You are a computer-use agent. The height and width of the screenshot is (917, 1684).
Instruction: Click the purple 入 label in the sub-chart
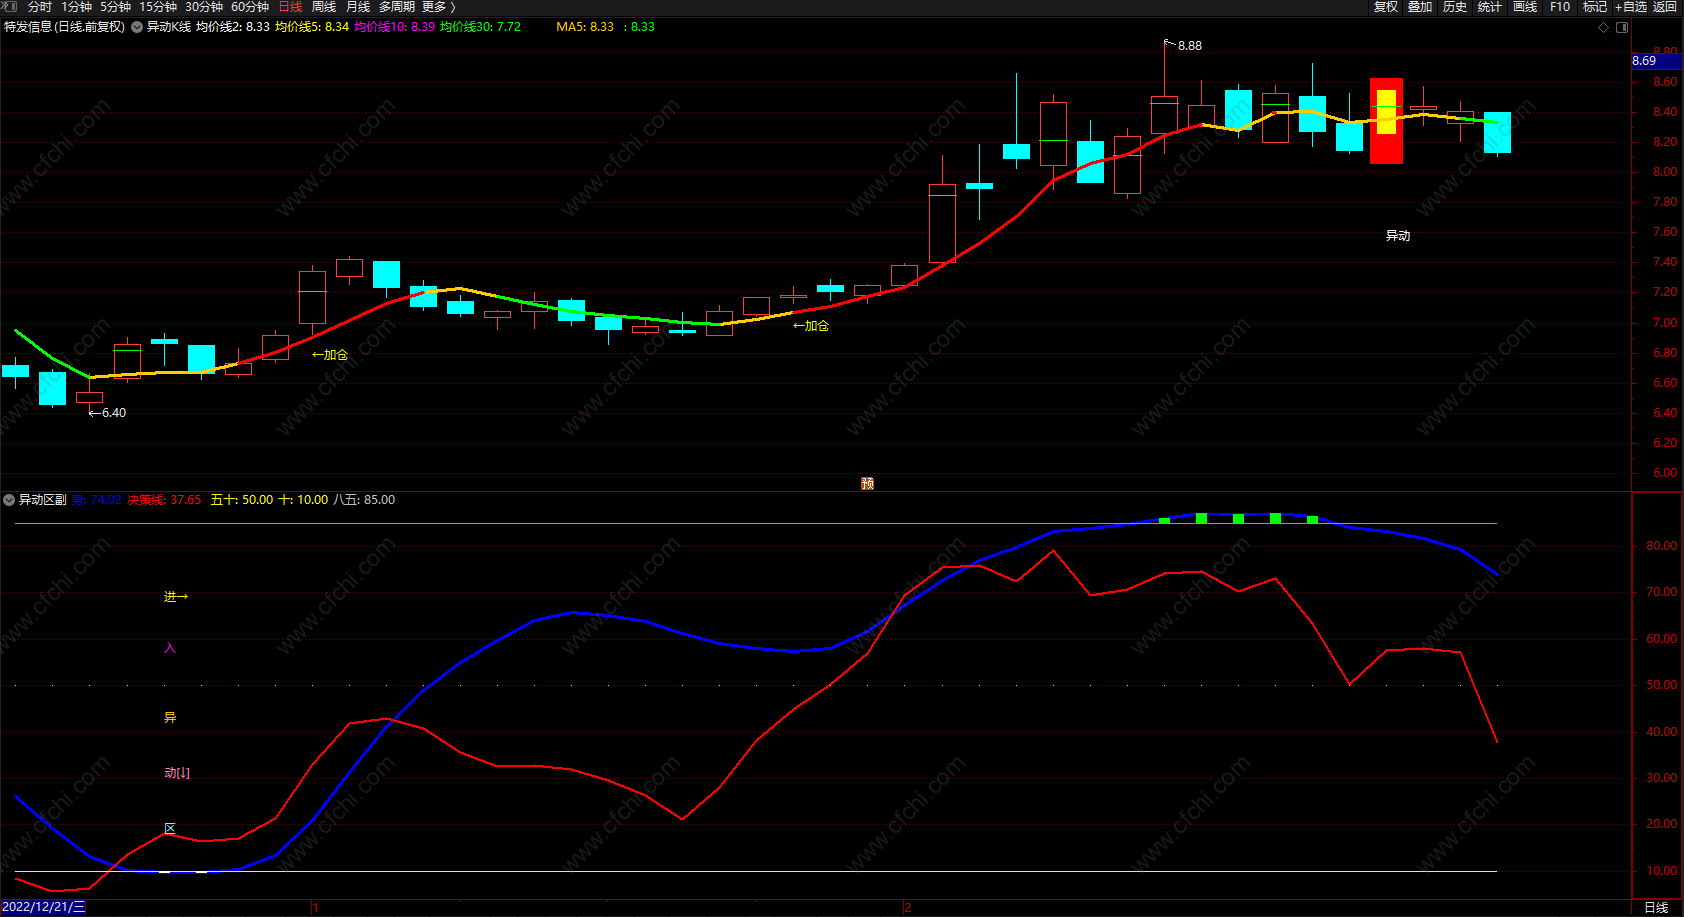tap(170, 648)
